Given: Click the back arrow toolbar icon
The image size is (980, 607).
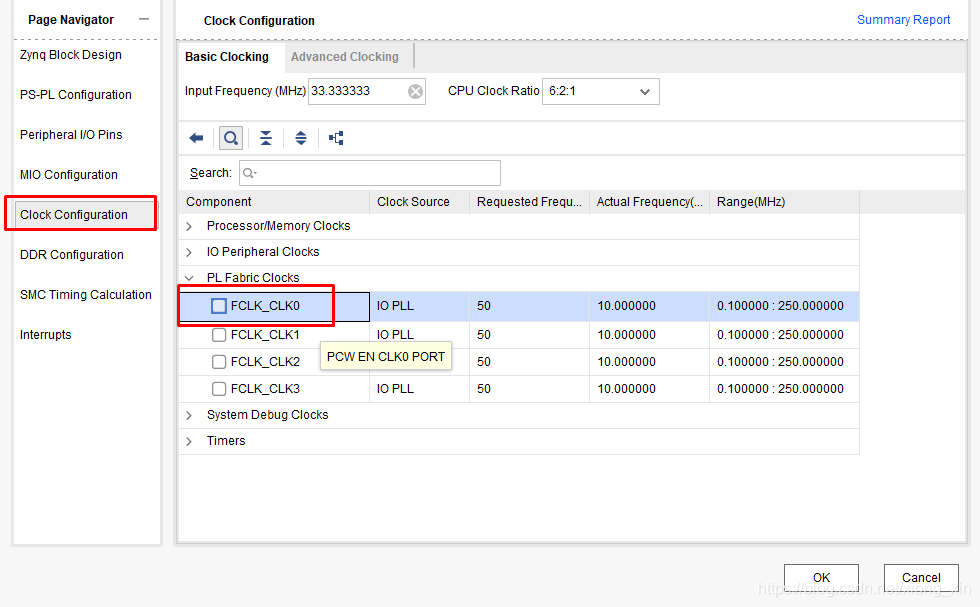Looking at the screenshot, I should click(x=196, y=138).
